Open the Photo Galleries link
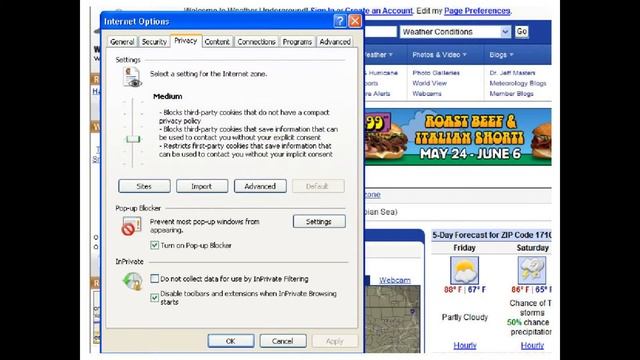Screen dimensions: 640x360 pos(436,73)
